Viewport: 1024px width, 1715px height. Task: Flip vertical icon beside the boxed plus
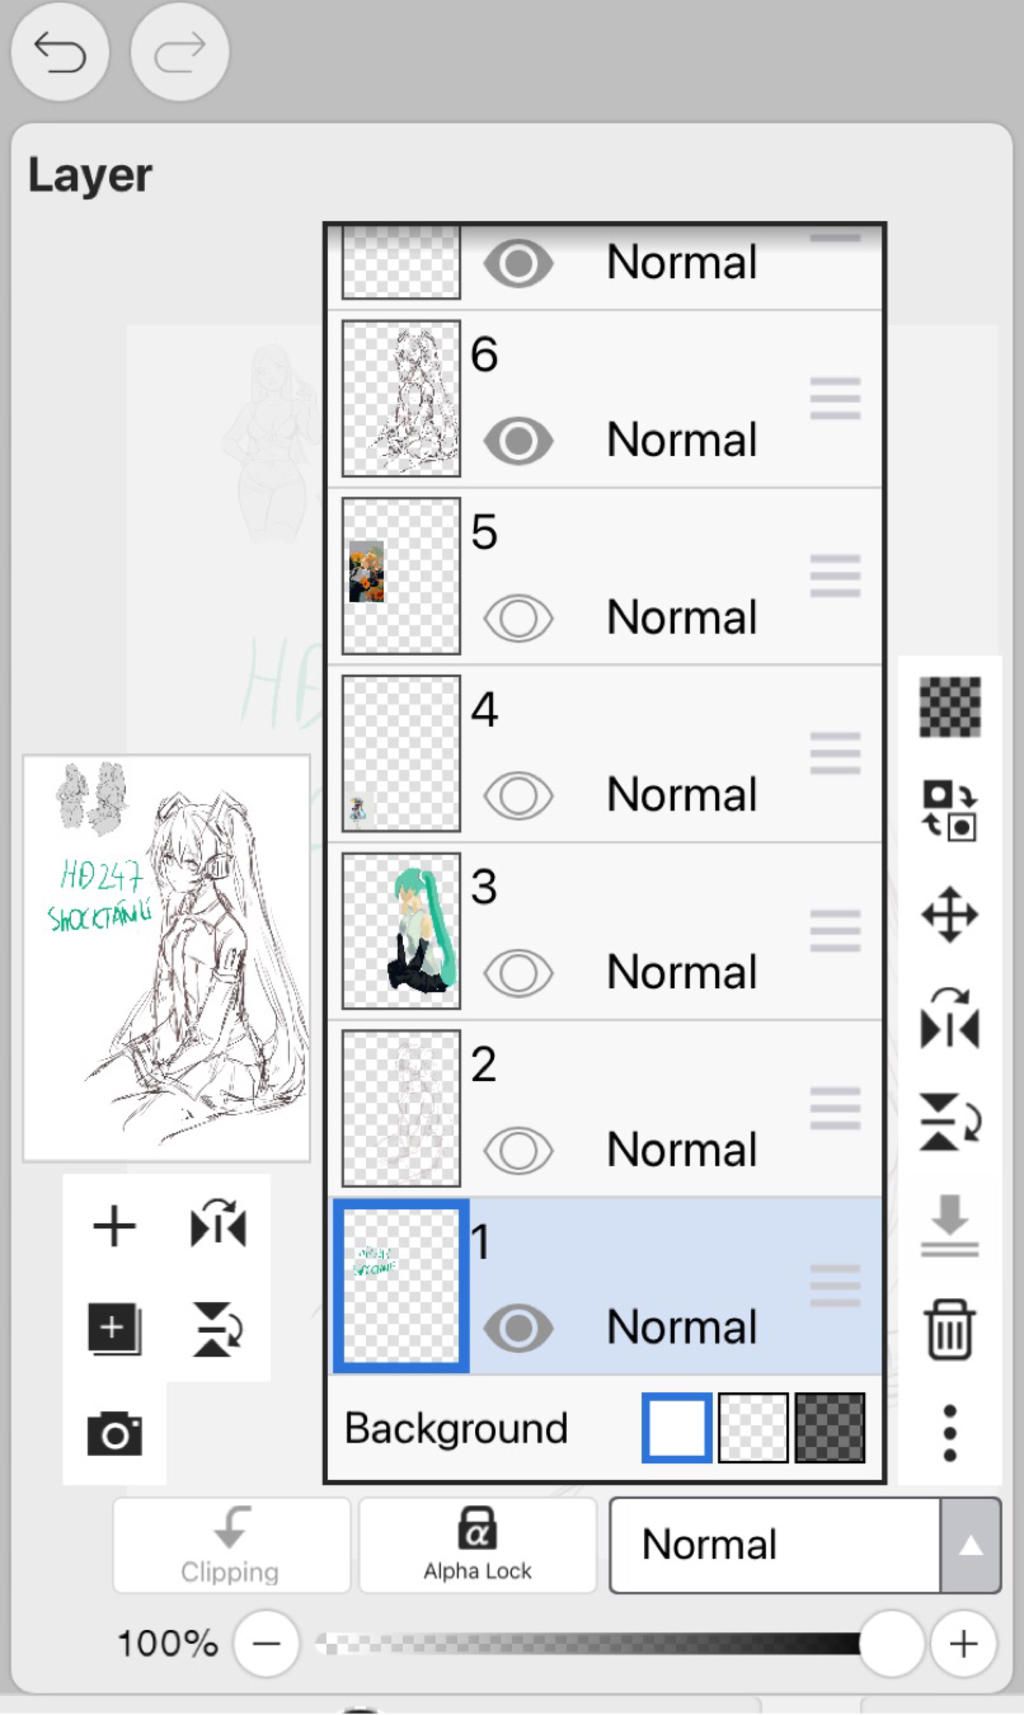coord(218,1330)
